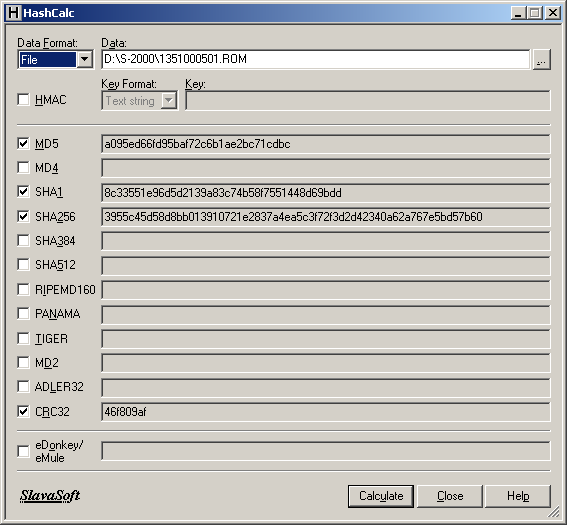This screenshot has width=567, height=525.
Task: Enable the SHA512 checkbox
Action: [24, 265]
